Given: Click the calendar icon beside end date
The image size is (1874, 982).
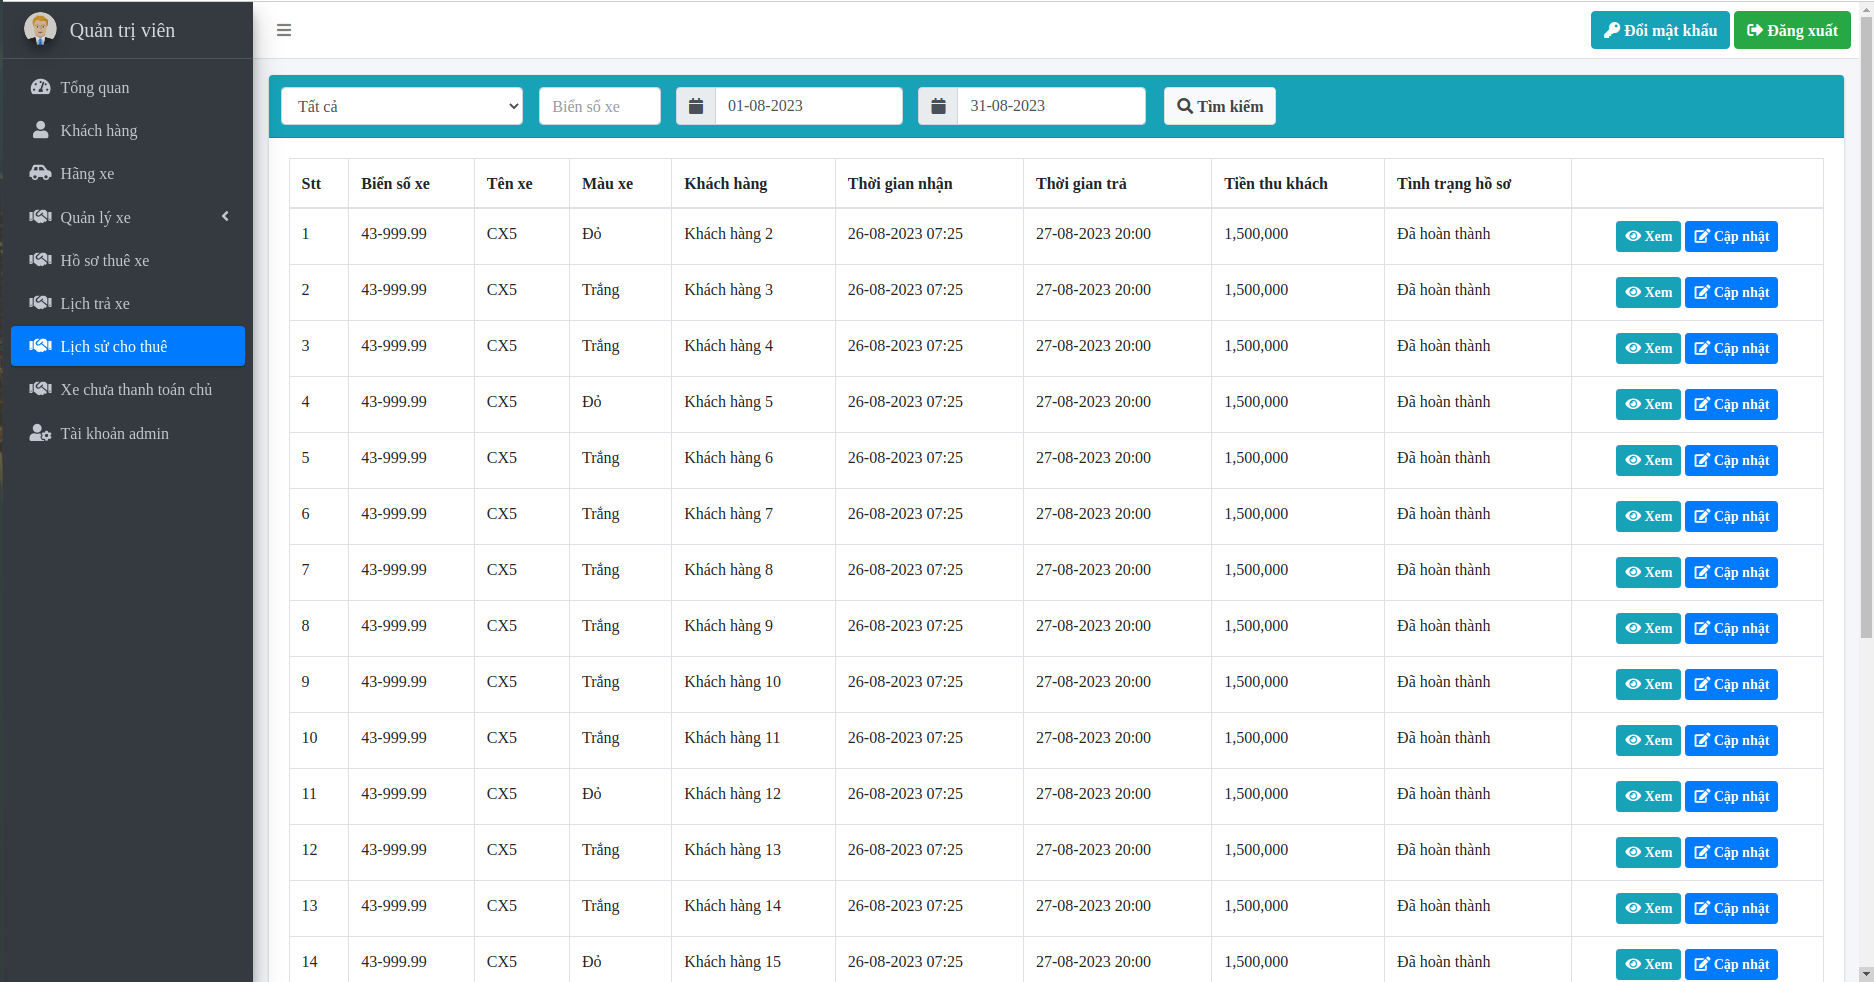Looking at the screenshot, I should coord(938,106).
